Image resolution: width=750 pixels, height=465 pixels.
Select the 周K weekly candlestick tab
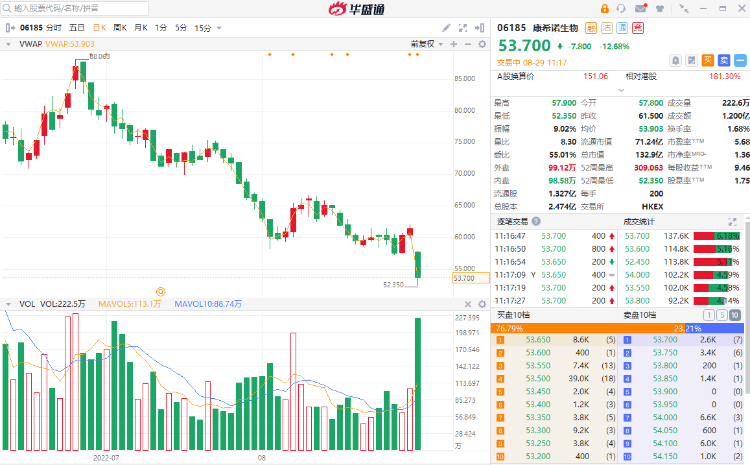pos(120,28)
